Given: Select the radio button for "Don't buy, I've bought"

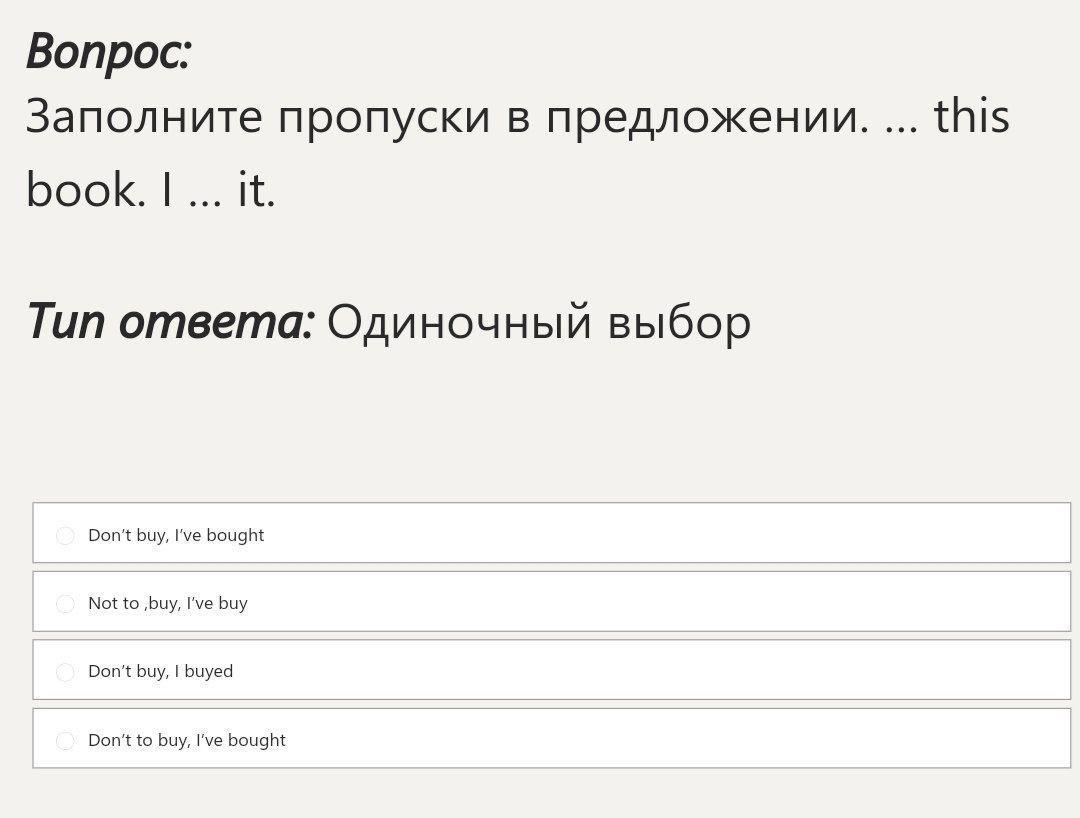Looking at the screenshot, I should pos(66,536).
